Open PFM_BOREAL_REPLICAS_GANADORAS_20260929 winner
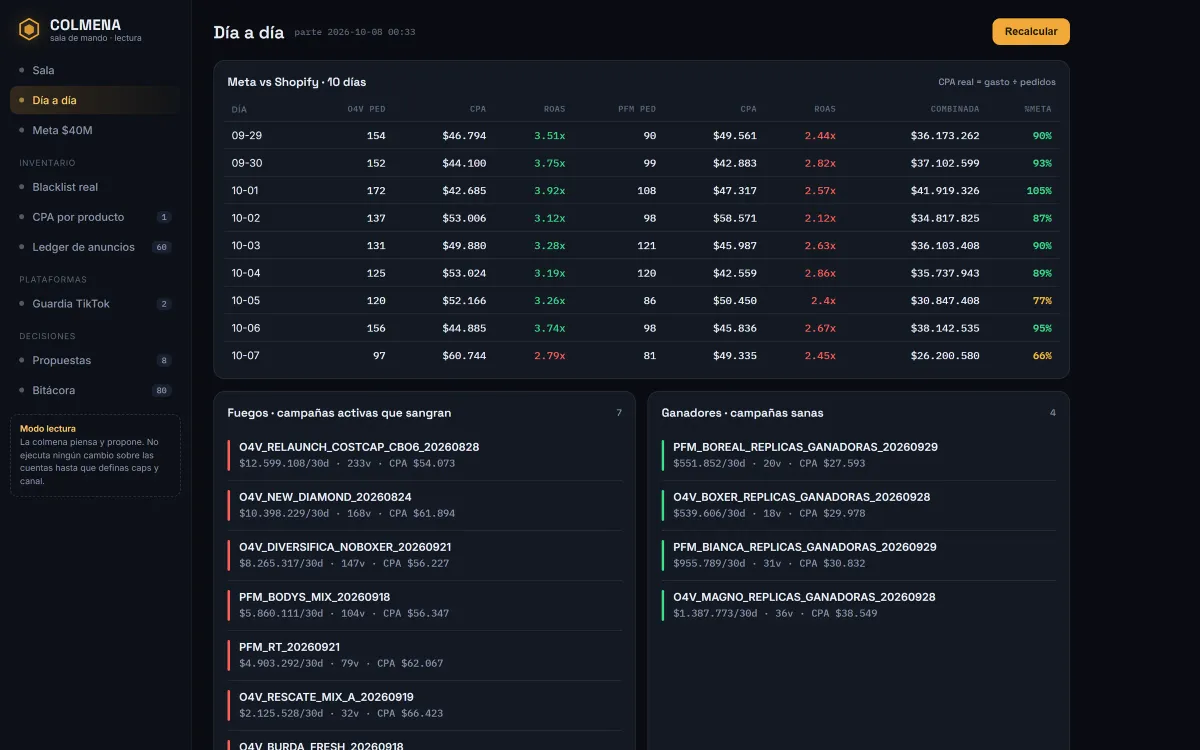The image size is (1200, 750). 859,455
